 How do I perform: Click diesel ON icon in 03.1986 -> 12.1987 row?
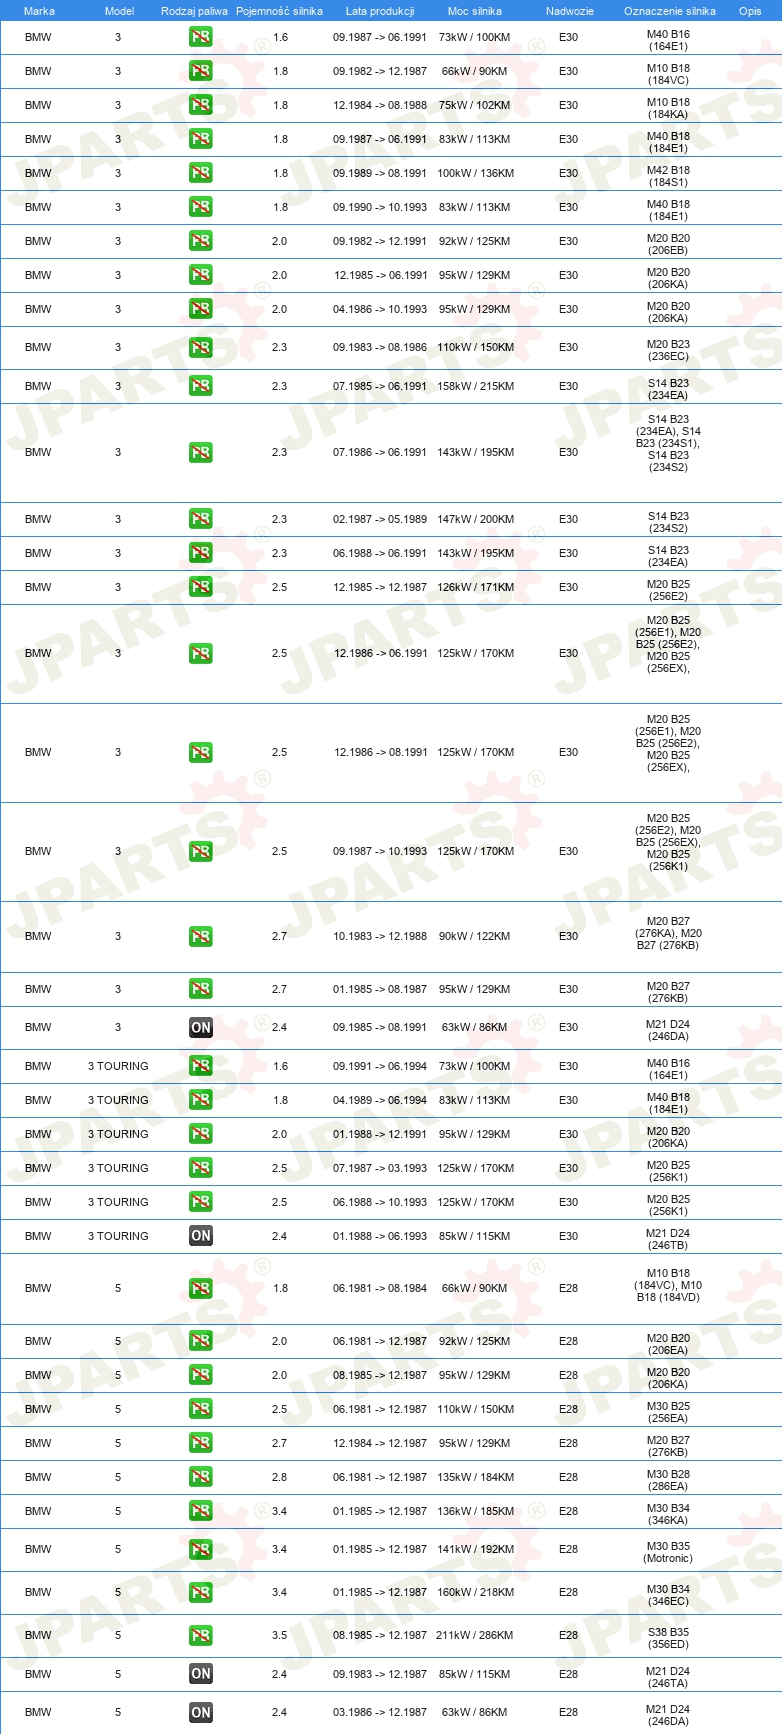tap(201, 1712)
